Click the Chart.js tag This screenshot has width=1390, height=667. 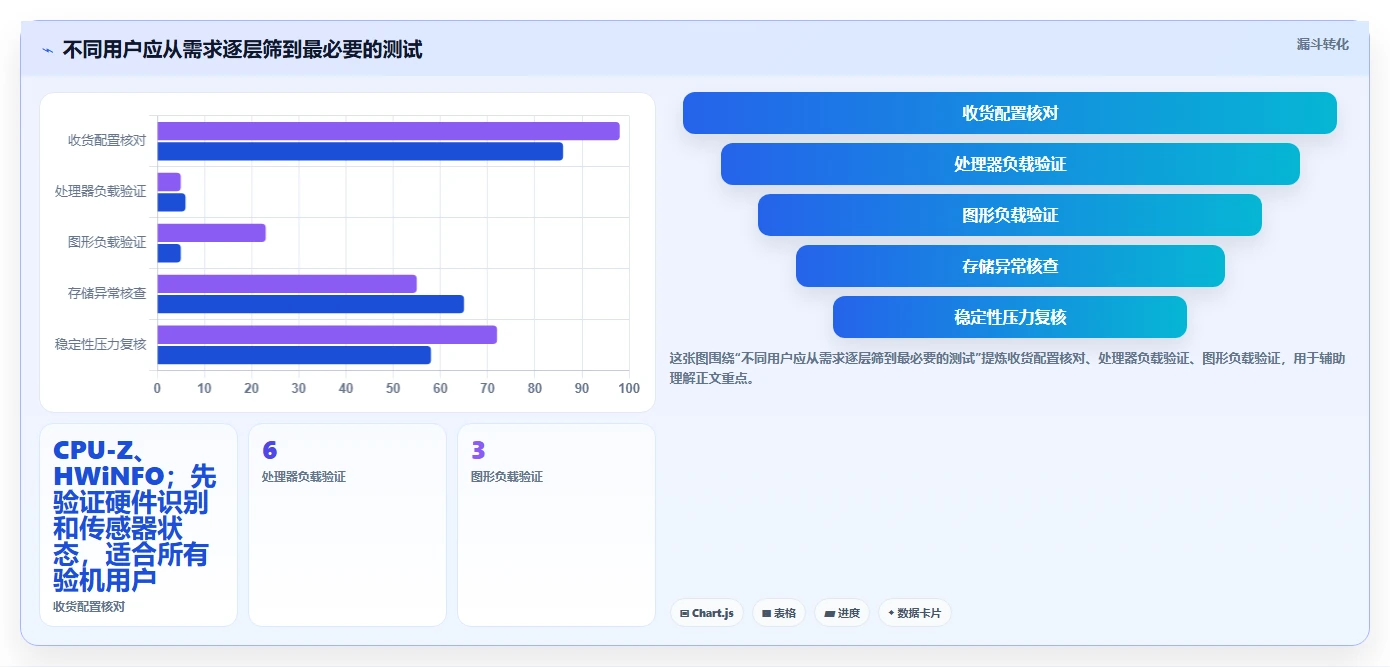click(x=706, y=613)
